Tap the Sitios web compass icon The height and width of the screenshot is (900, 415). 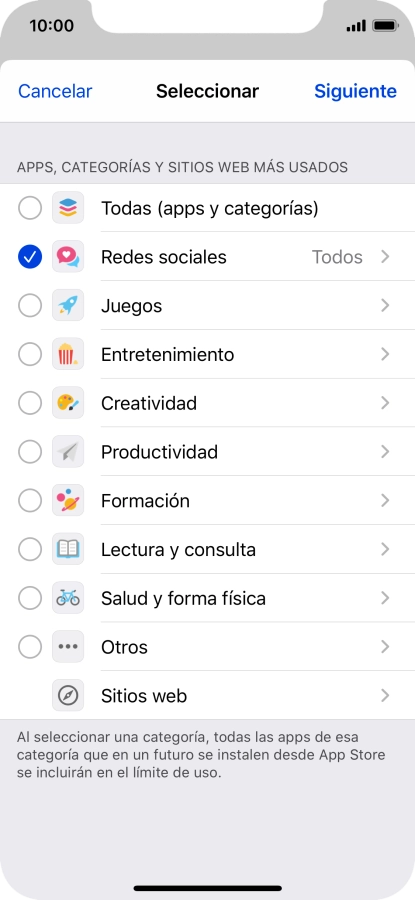tap(68, 696)
